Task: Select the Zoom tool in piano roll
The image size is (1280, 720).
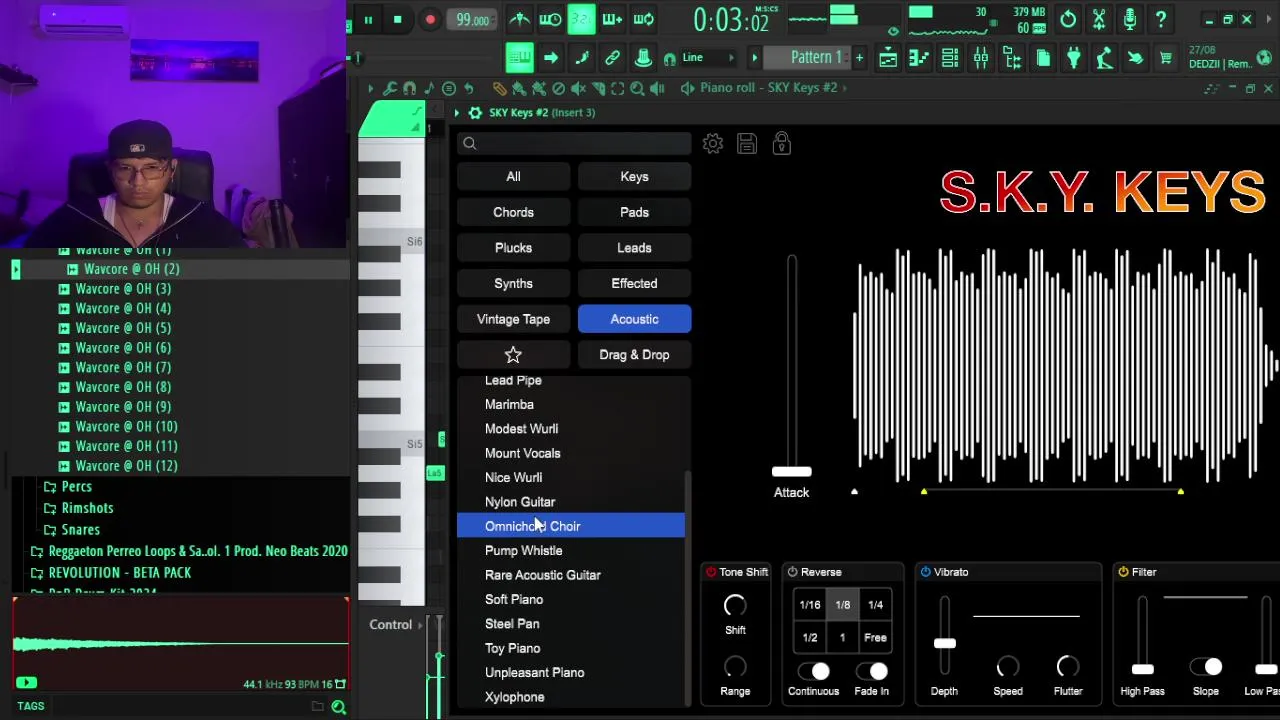Action: (x=637, y=88)
